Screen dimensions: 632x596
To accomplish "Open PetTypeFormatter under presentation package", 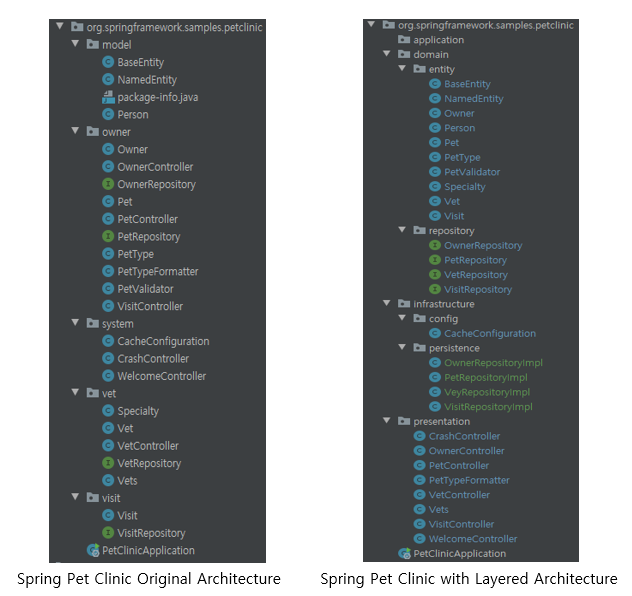I will pos(469,480).
